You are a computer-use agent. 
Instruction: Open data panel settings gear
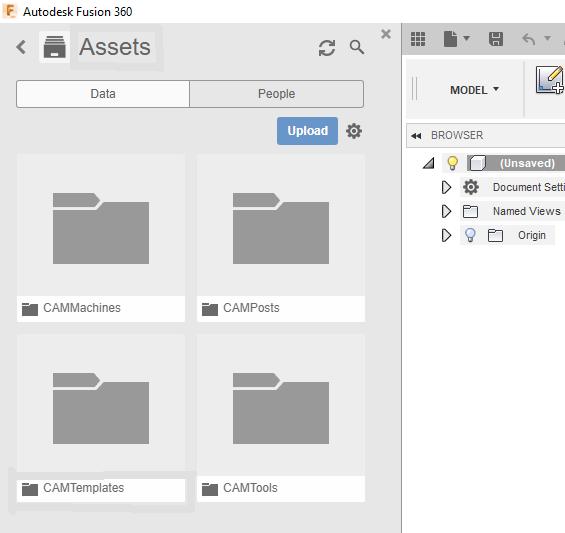[x=354, y=131]
